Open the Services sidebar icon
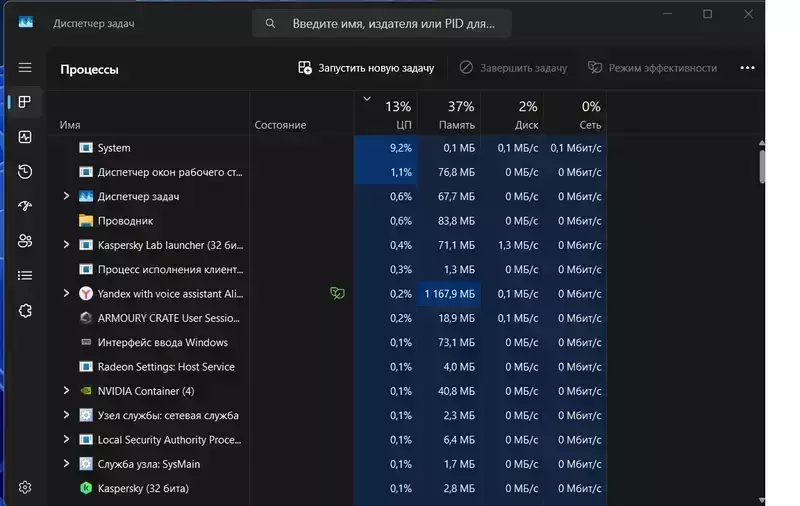 [x=24, y=311]
